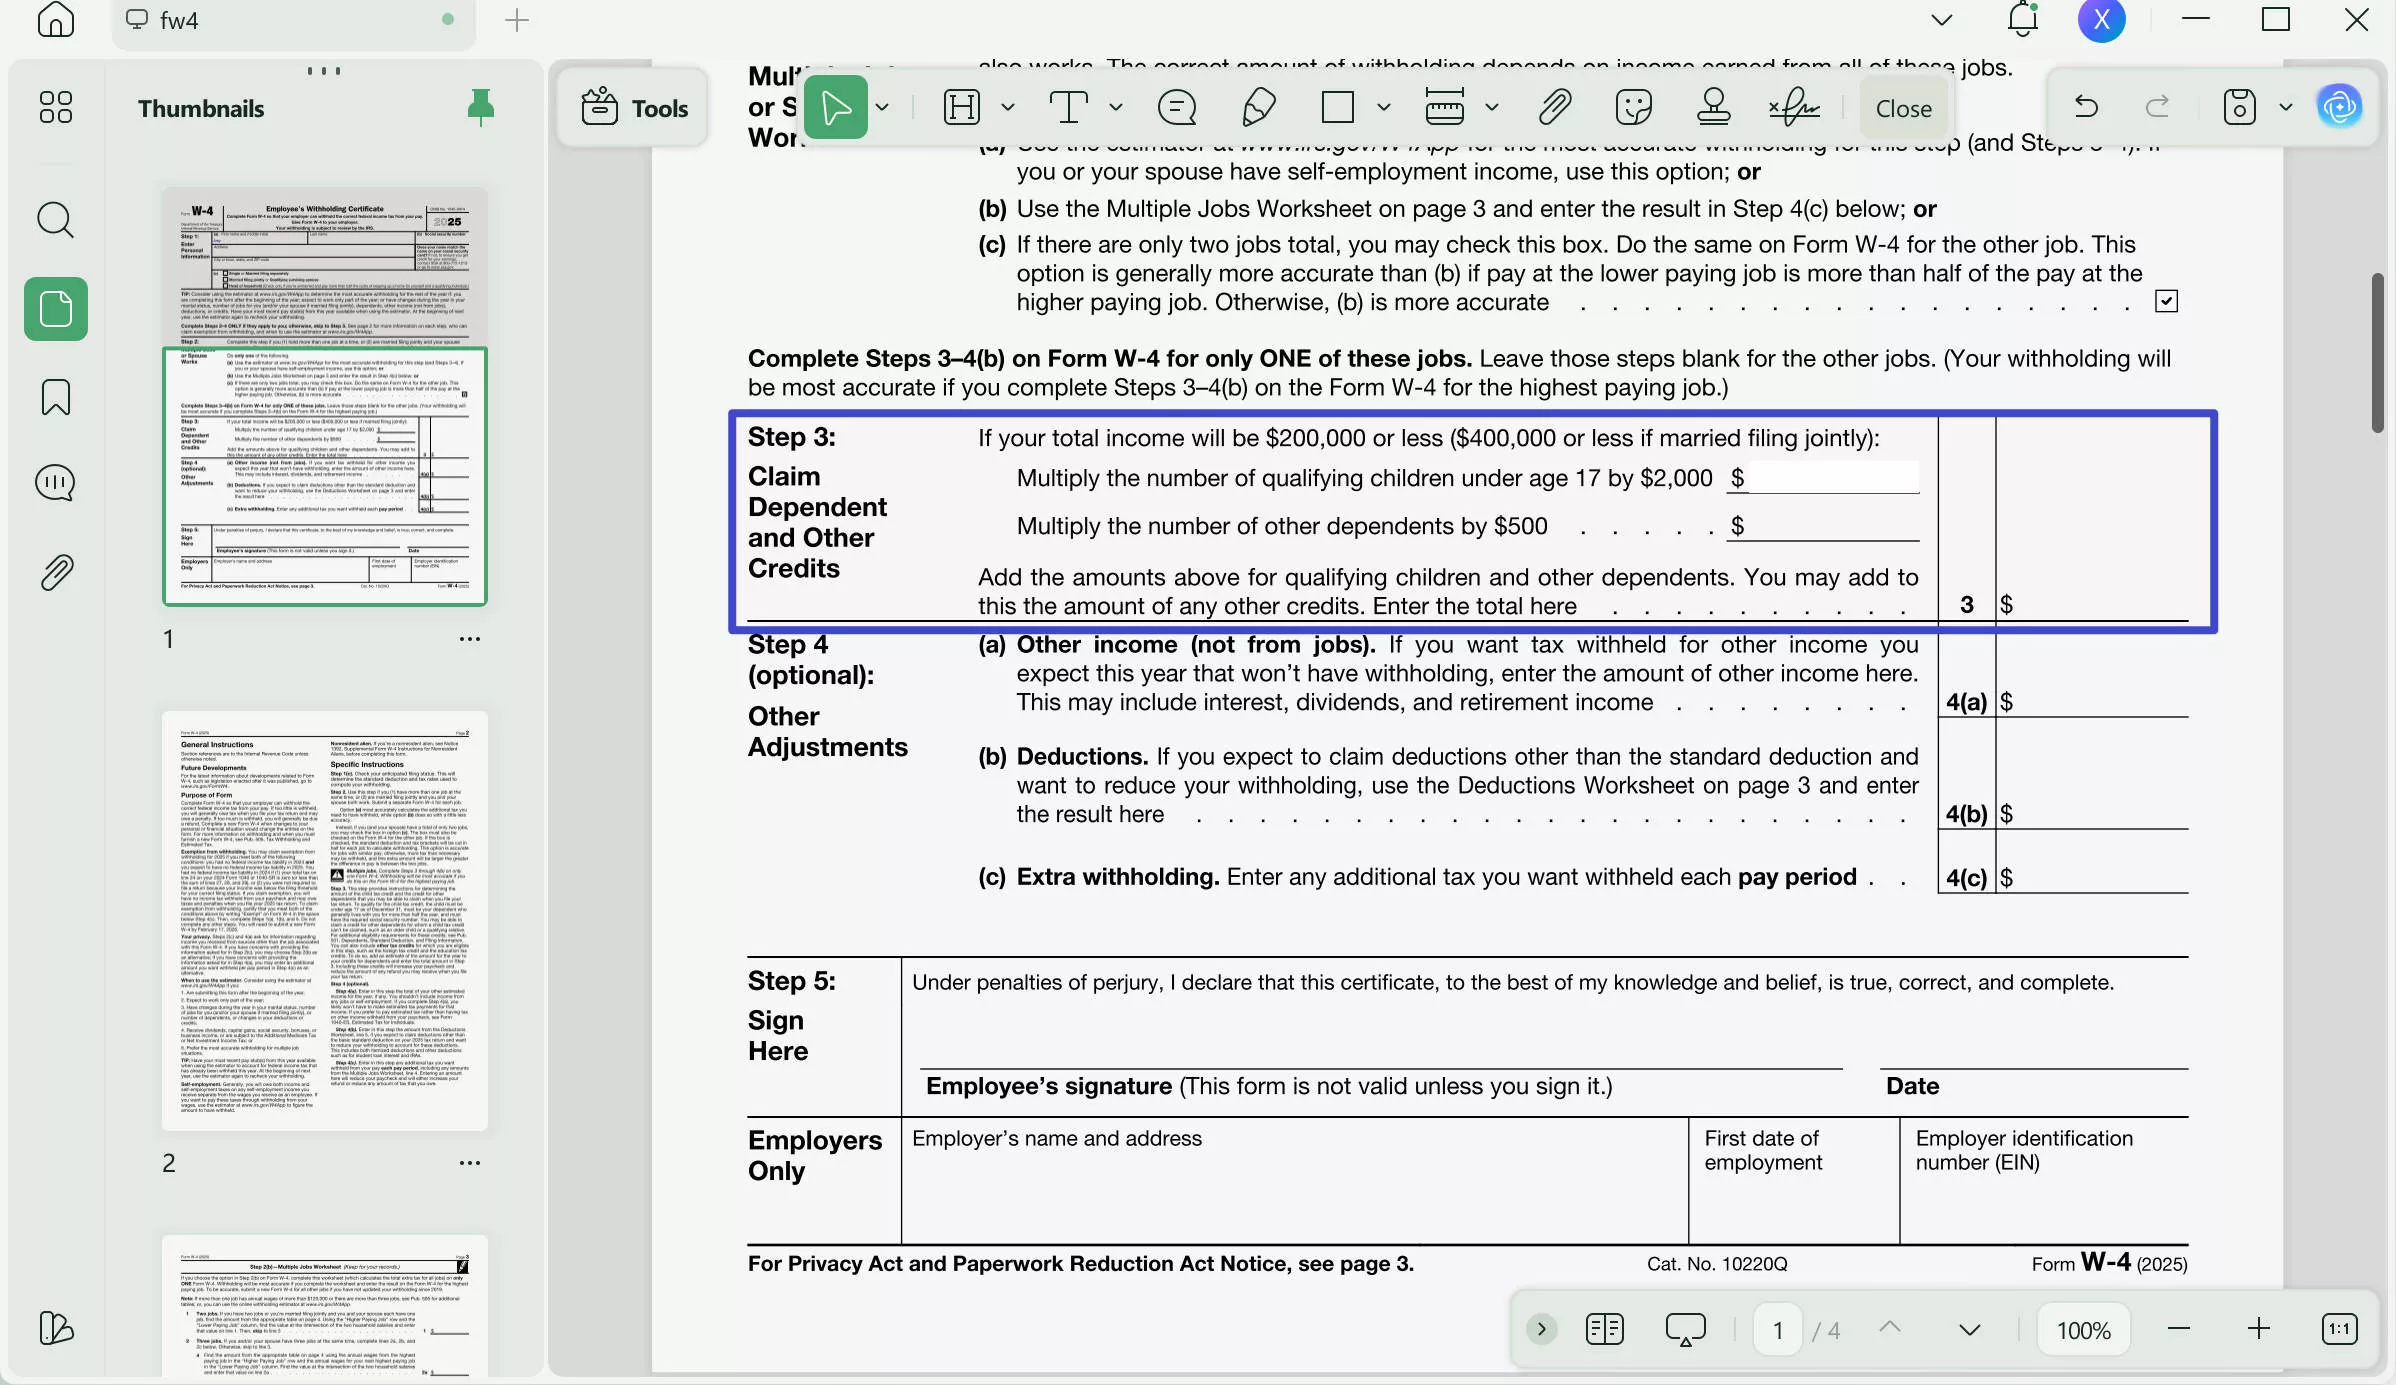This screenshot has height=1385, width=2396.
Task: Open the shape tool dropdown
Action: (x=1384, y=107)
